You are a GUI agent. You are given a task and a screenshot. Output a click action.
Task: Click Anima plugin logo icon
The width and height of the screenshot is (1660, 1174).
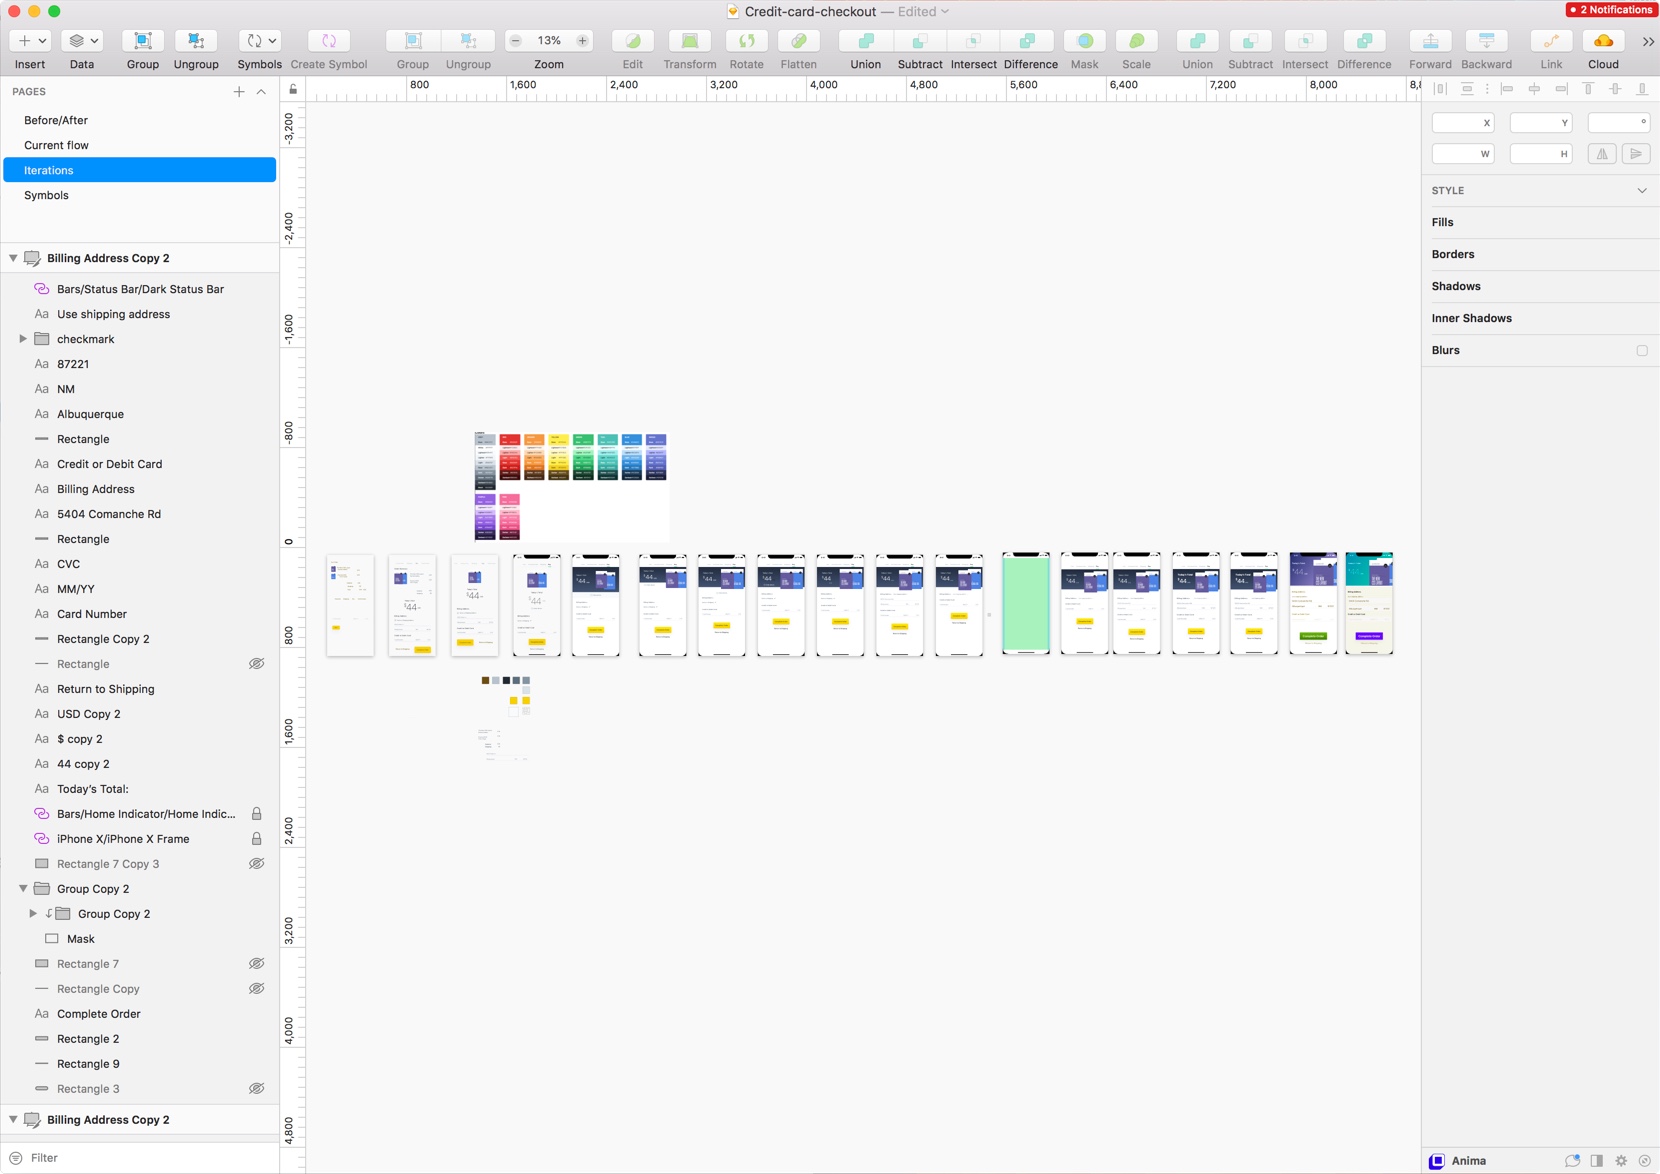click(1437, 1161)
